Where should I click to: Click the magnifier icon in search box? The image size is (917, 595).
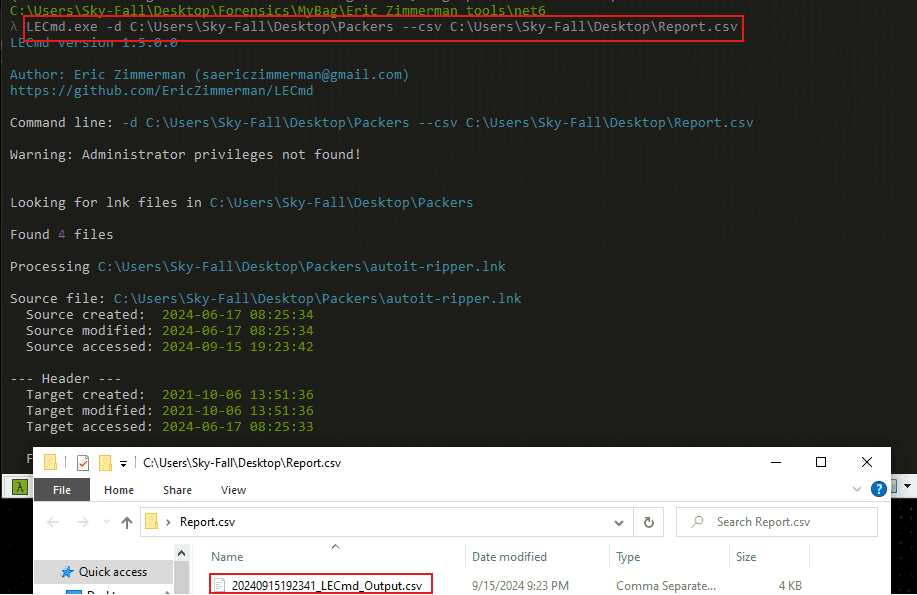point(697,521)
